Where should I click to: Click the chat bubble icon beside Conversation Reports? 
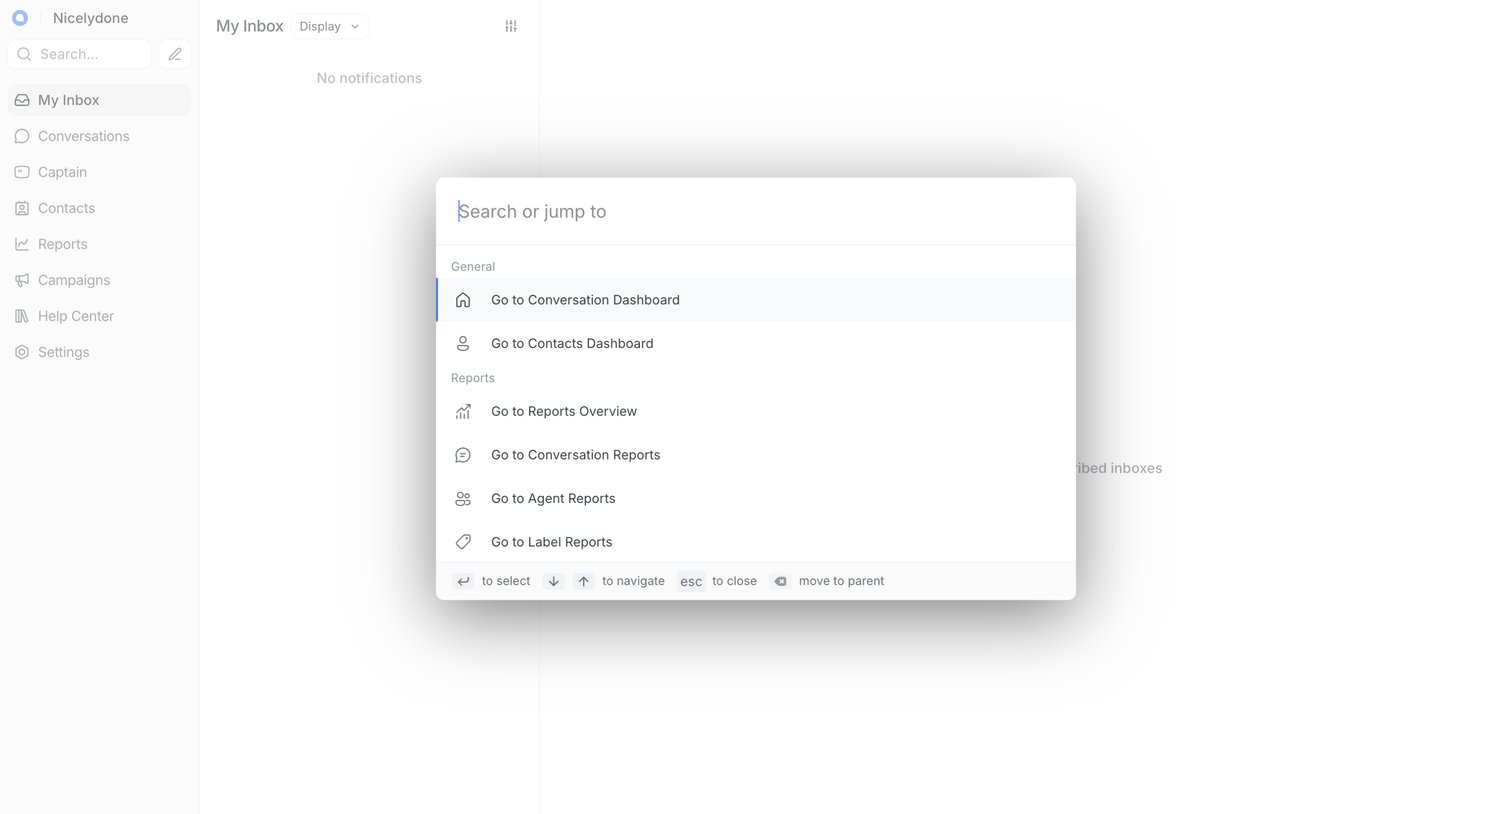click(x=463, y=455)
